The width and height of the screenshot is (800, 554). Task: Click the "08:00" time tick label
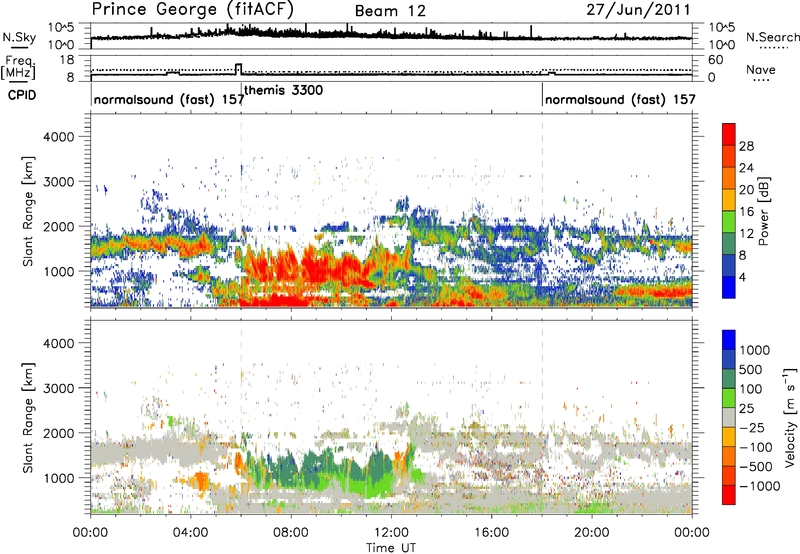click(x=291, y=533)
